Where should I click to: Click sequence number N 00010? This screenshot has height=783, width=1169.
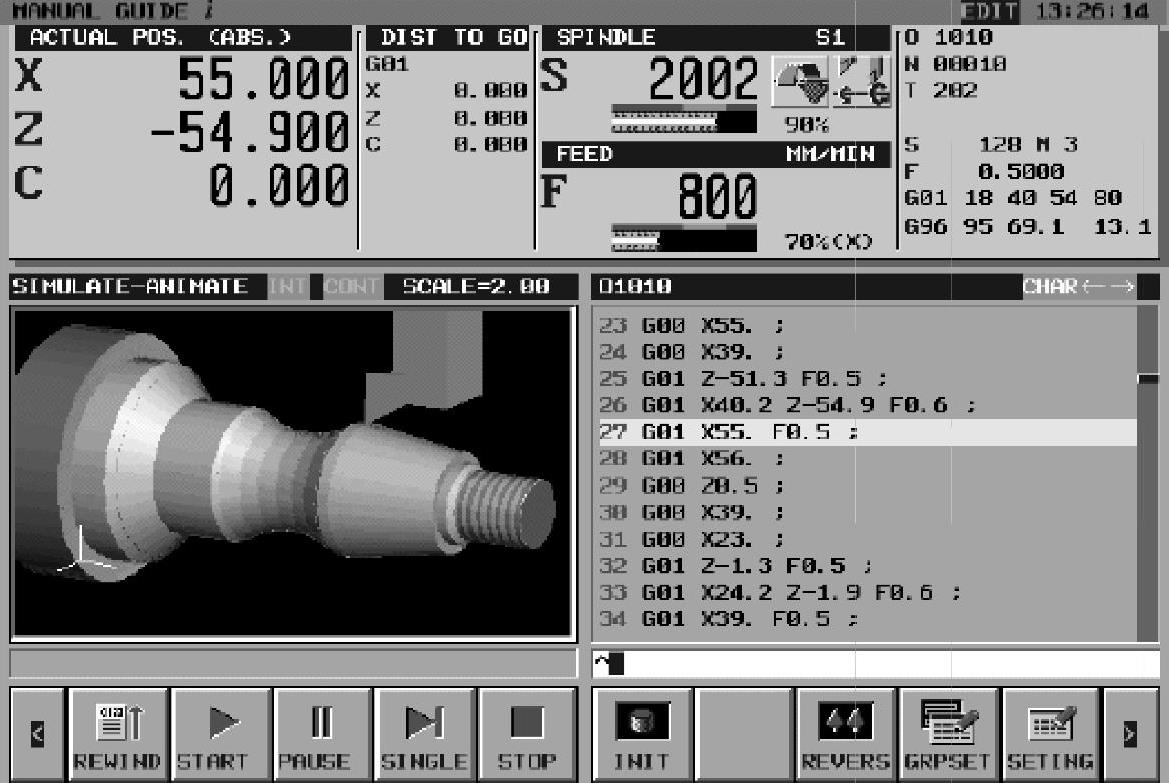pos(956,64)
